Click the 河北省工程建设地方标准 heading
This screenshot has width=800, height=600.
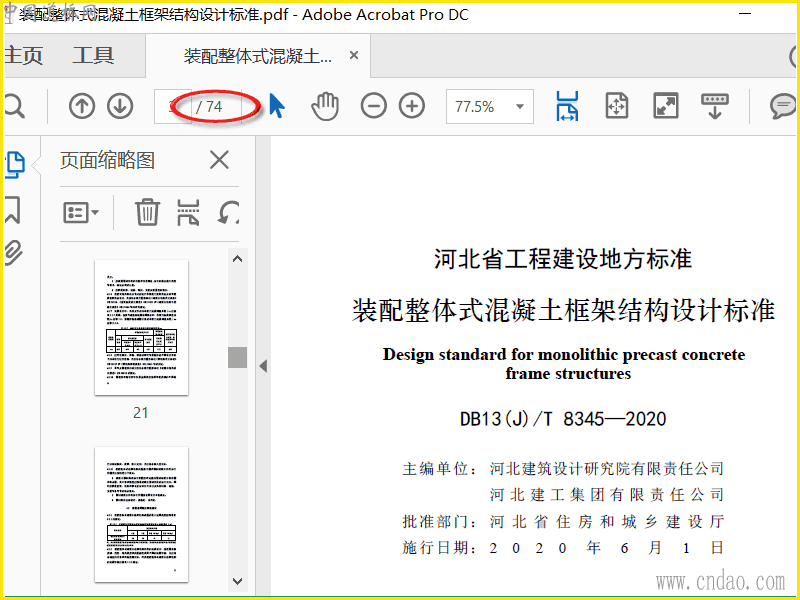click(563, 259)
